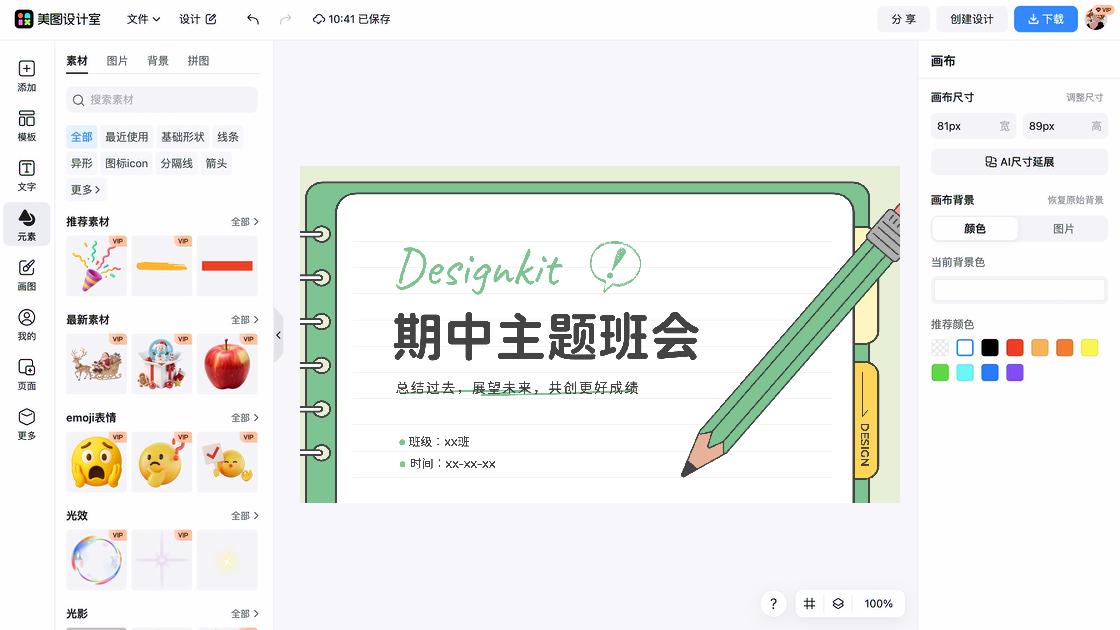Image resolution: width=1120 pixels, height=630 pixels.
Task: Select the 颜色 background option
Action: (975, 229)
